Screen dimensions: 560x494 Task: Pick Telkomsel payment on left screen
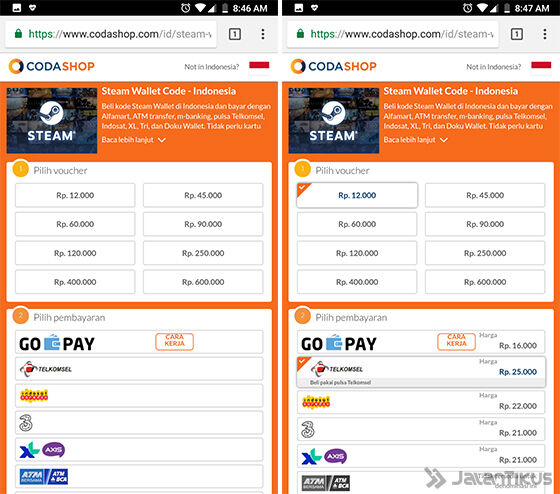point(139,369)
